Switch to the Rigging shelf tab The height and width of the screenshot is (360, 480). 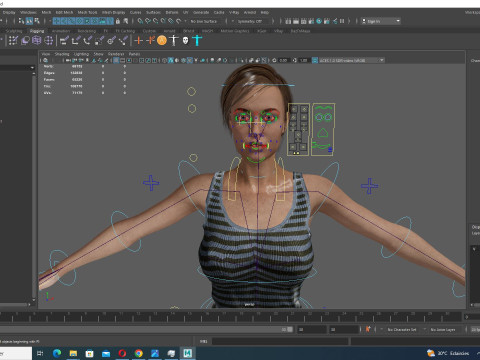(37, 31)
